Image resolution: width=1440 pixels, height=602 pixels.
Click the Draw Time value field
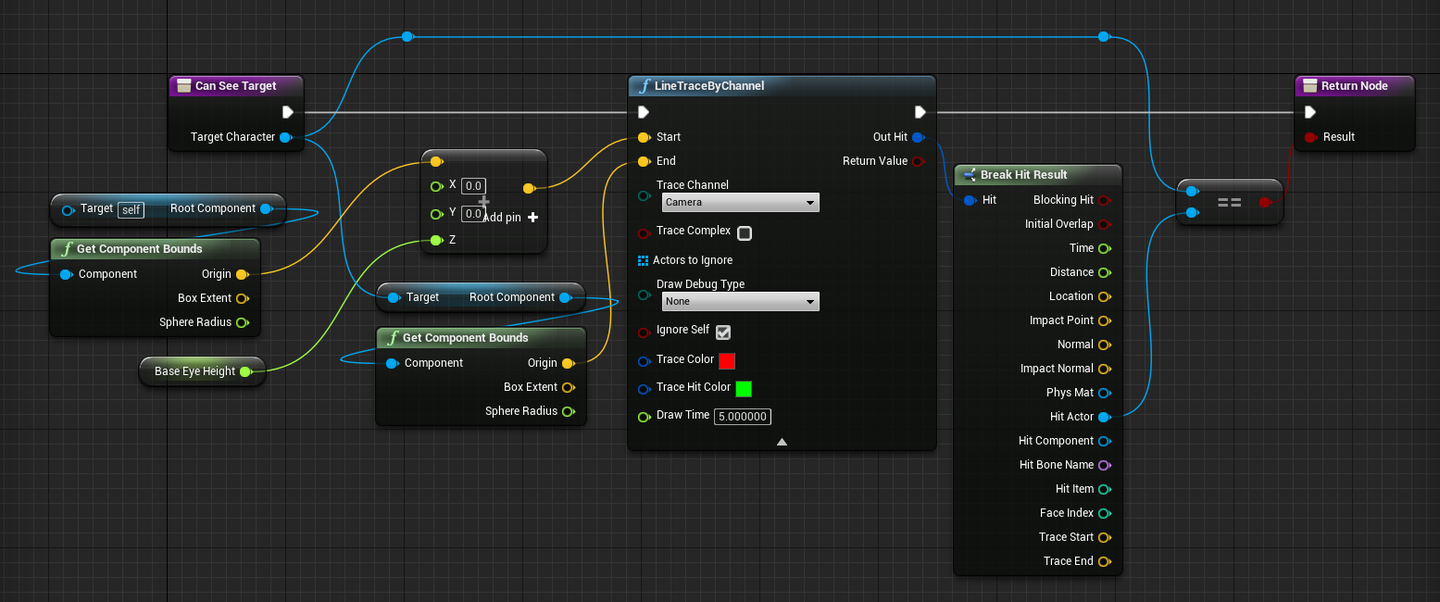point(742,416)
